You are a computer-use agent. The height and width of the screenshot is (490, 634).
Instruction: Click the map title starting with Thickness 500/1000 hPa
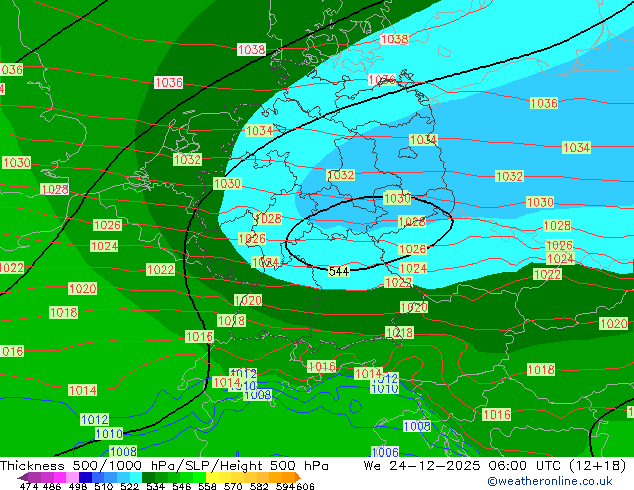(x=164, y=466)
